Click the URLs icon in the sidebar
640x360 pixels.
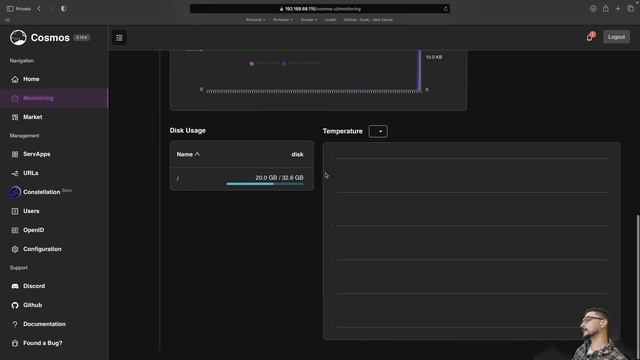click(15, 173)
